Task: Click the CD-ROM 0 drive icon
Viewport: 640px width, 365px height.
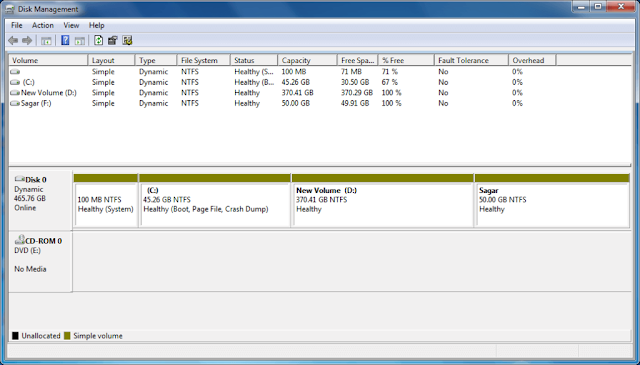Action: [x=19, y=240]
